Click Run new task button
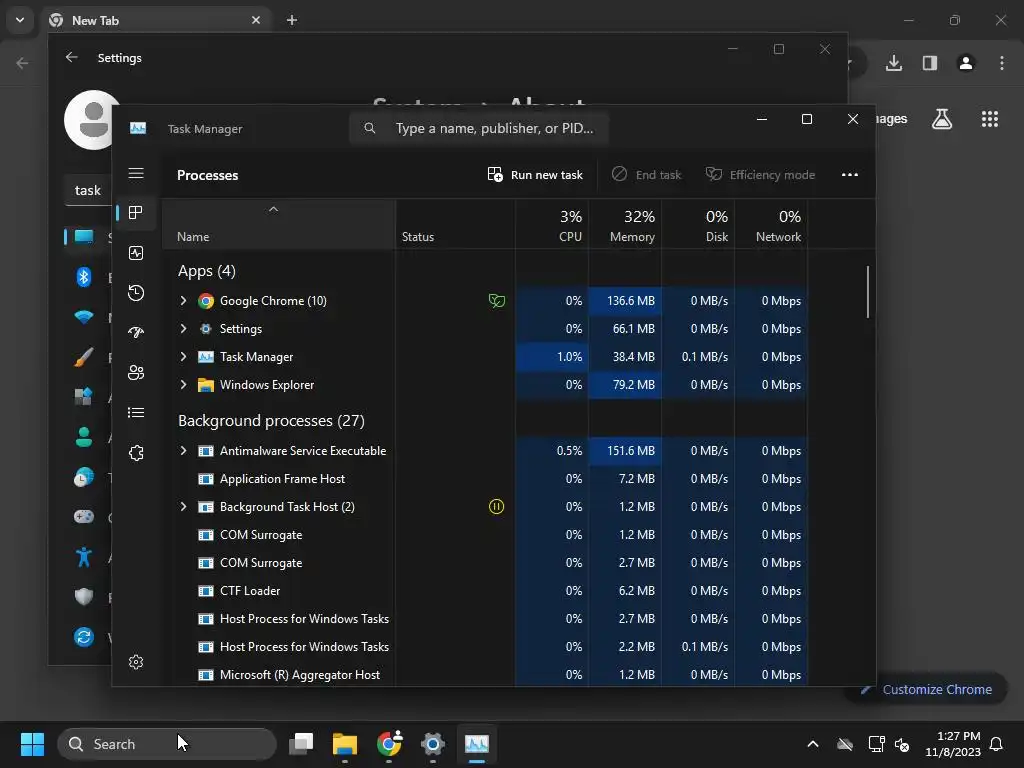Image resolution: width=1024 pixels, height=768 pixels. tap(535, 174)
